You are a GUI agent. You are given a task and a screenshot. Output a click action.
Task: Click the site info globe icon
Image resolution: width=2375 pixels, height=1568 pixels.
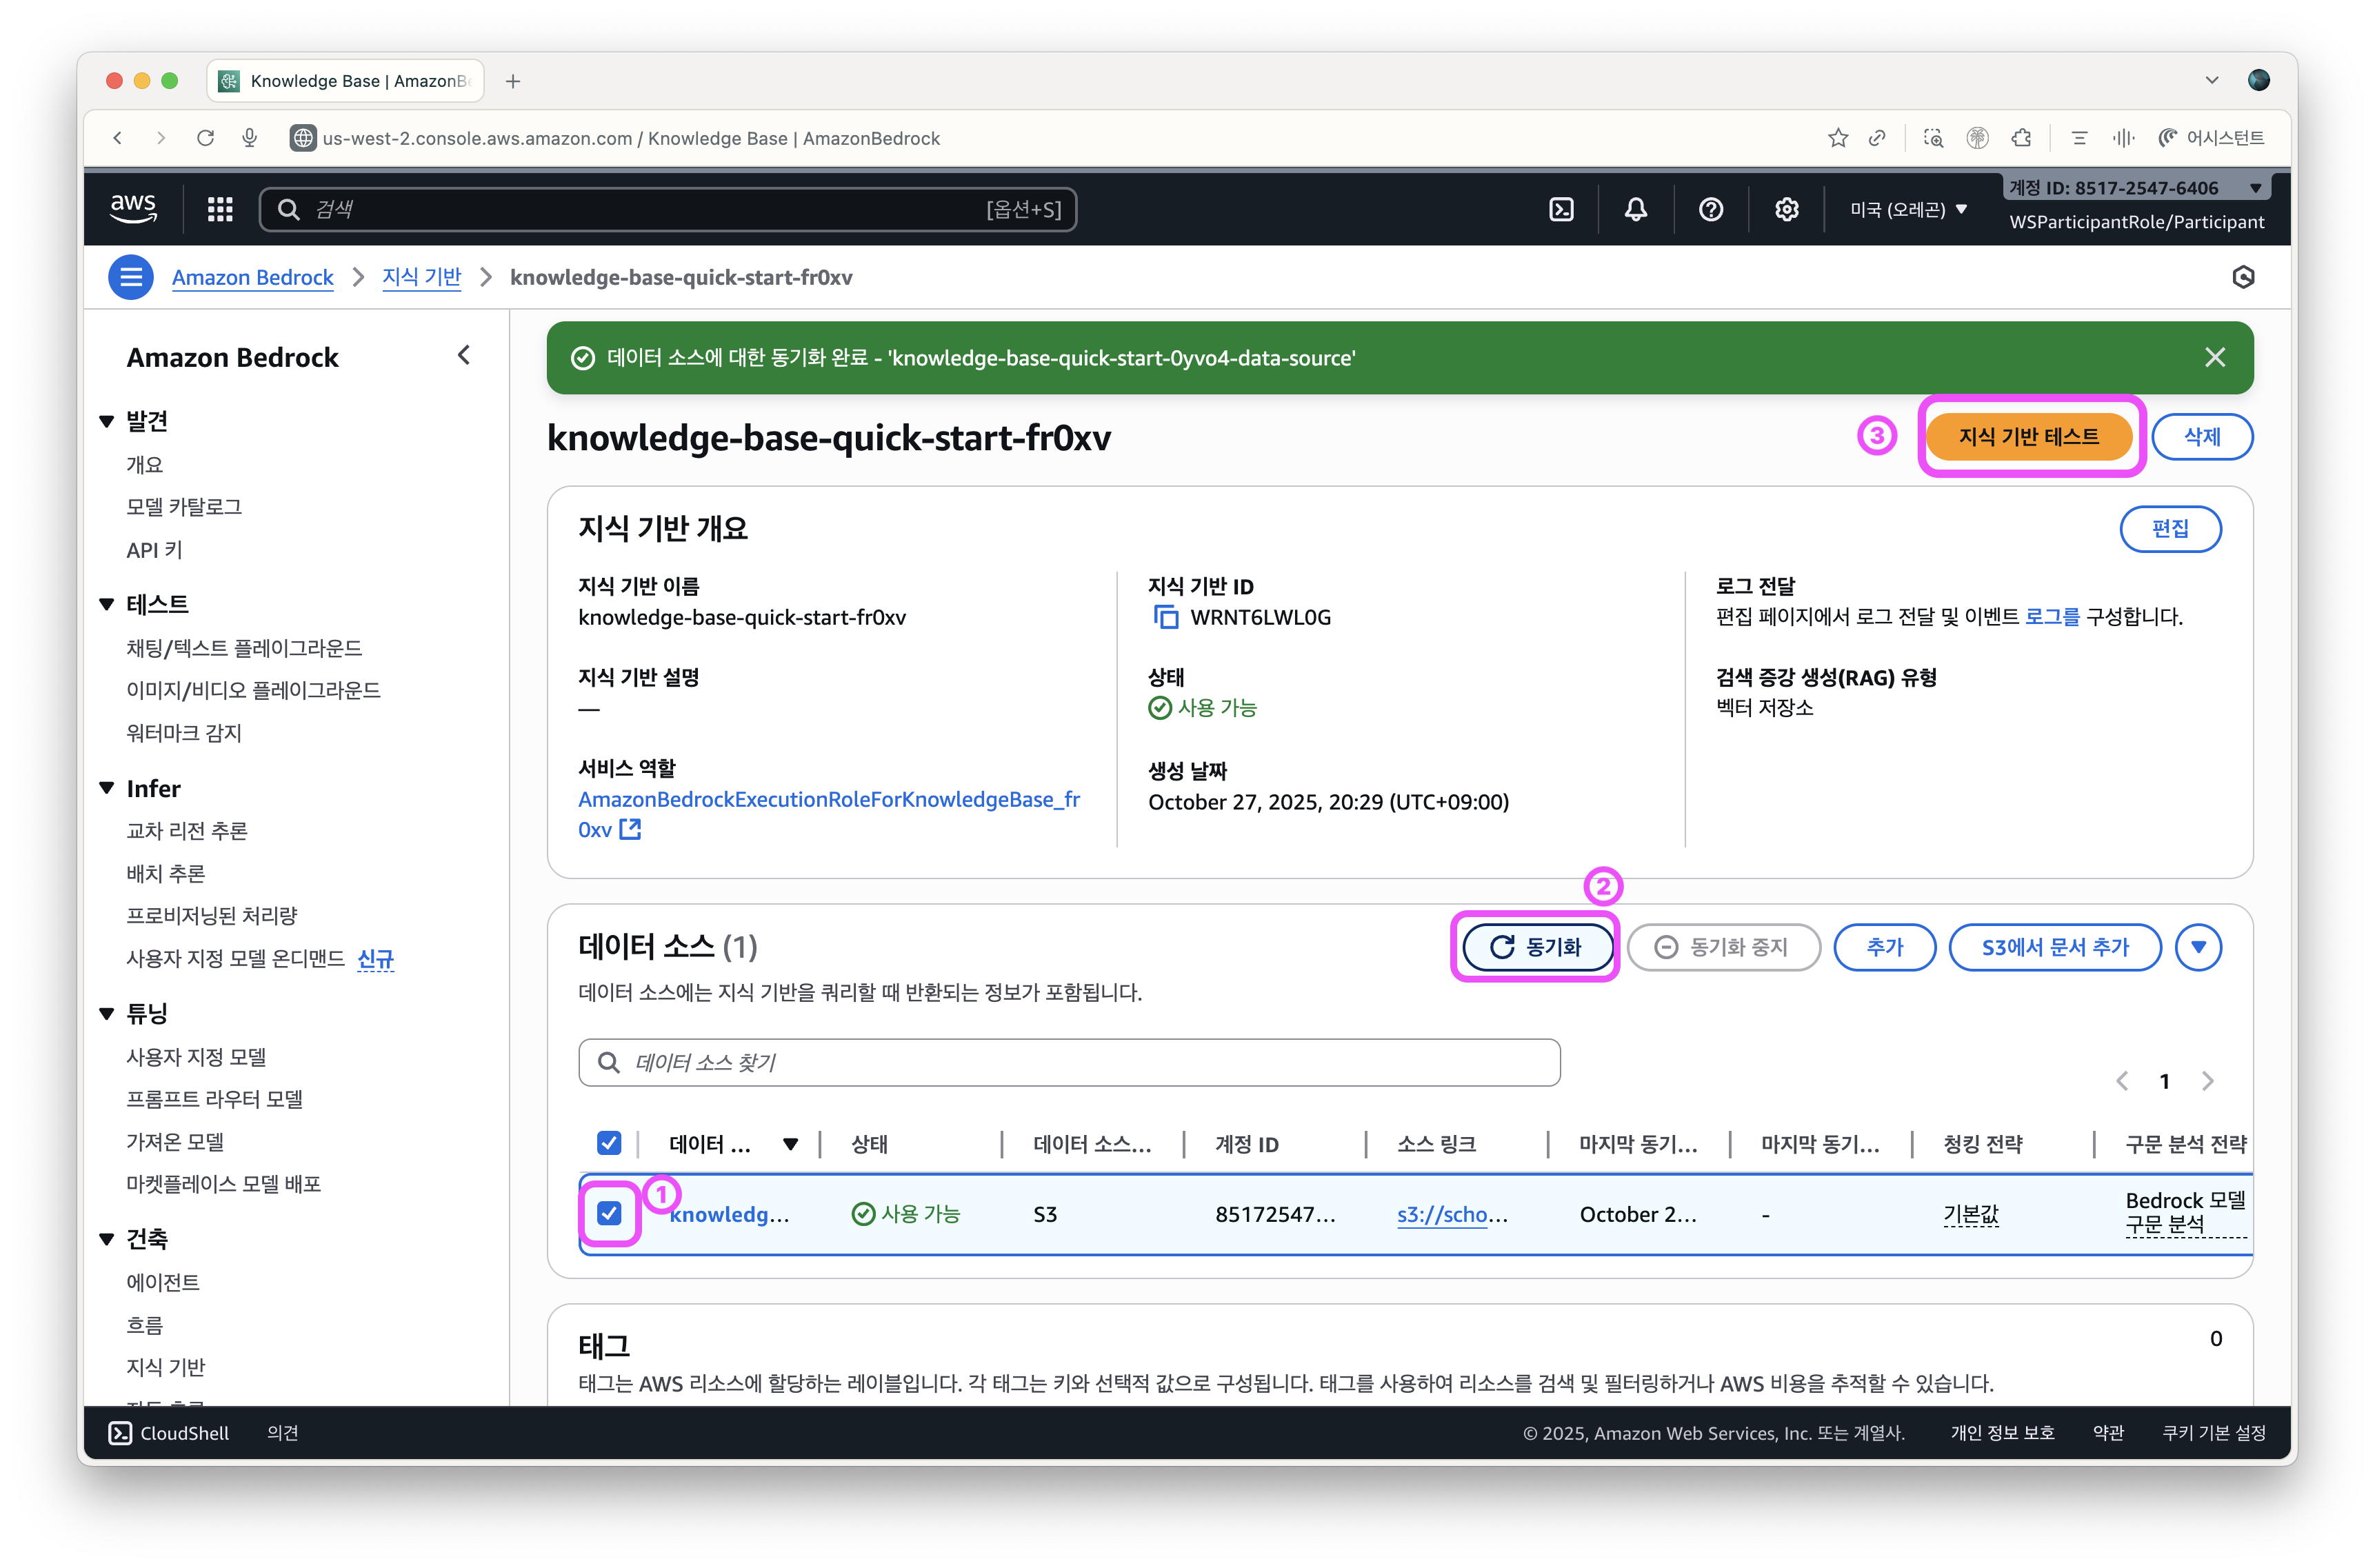tap(303, 138)
